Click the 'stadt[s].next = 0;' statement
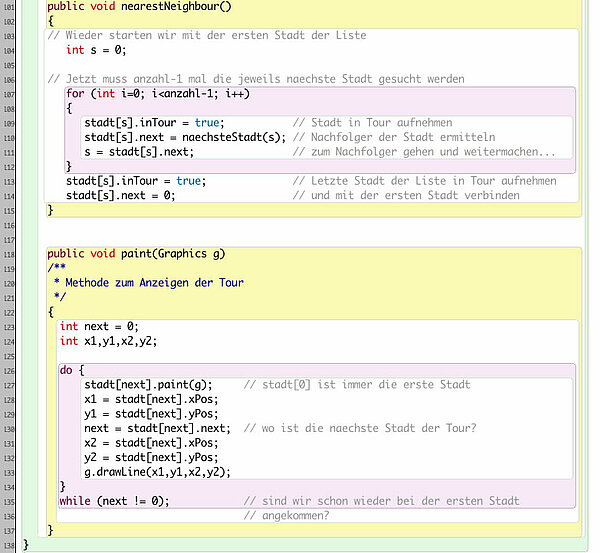 point(120,196)
